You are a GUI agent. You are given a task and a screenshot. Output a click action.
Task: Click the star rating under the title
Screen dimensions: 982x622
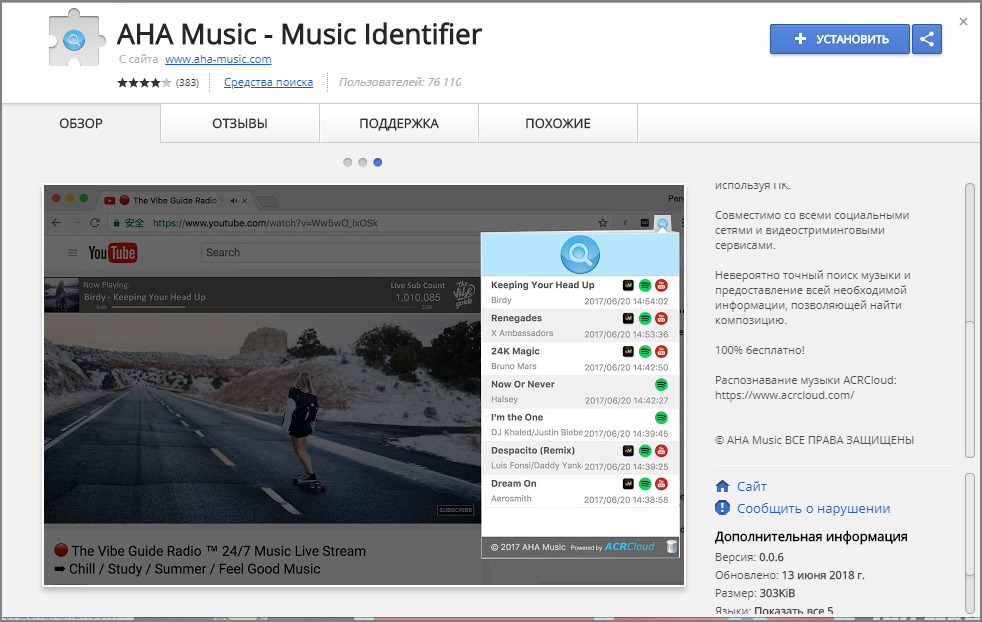click(144, 83)
